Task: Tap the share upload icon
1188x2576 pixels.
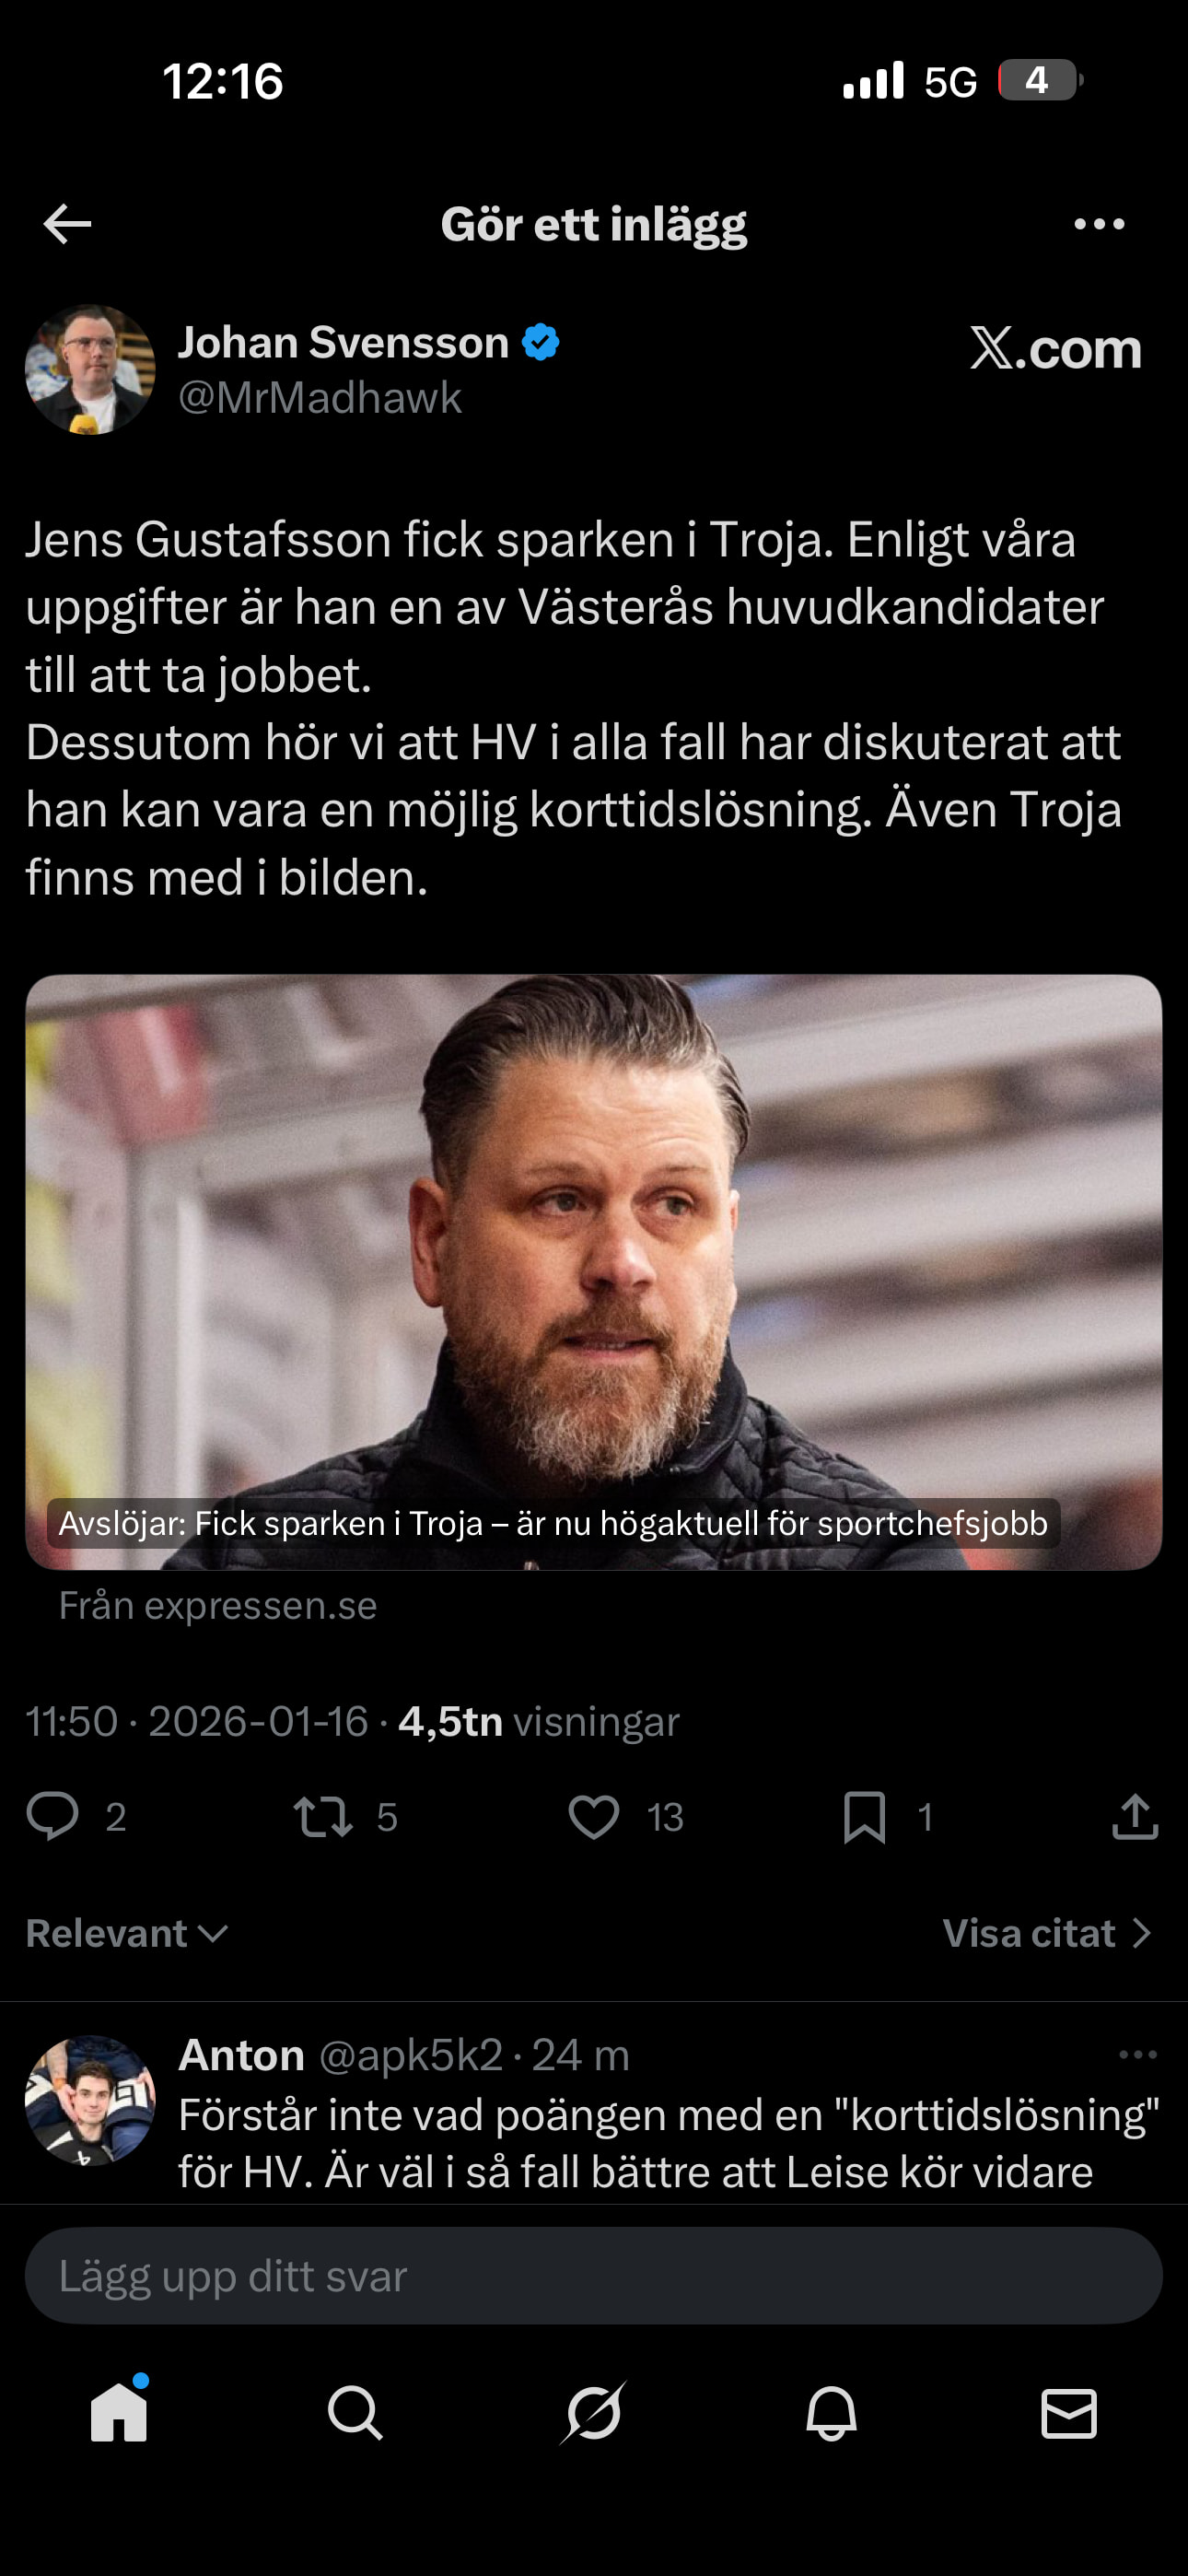Action: [1135, 1816]
